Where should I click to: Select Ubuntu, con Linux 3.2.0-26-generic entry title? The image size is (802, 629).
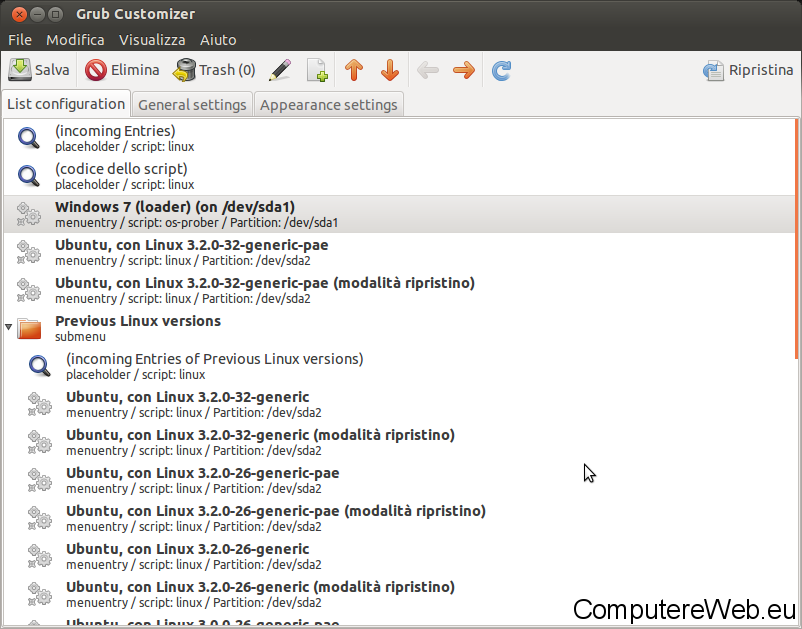point(188,549)
